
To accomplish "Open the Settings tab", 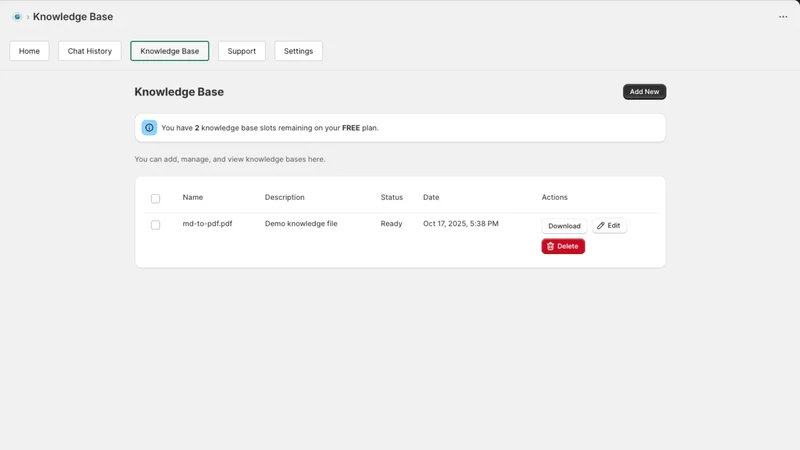I will tap(298, 51).
